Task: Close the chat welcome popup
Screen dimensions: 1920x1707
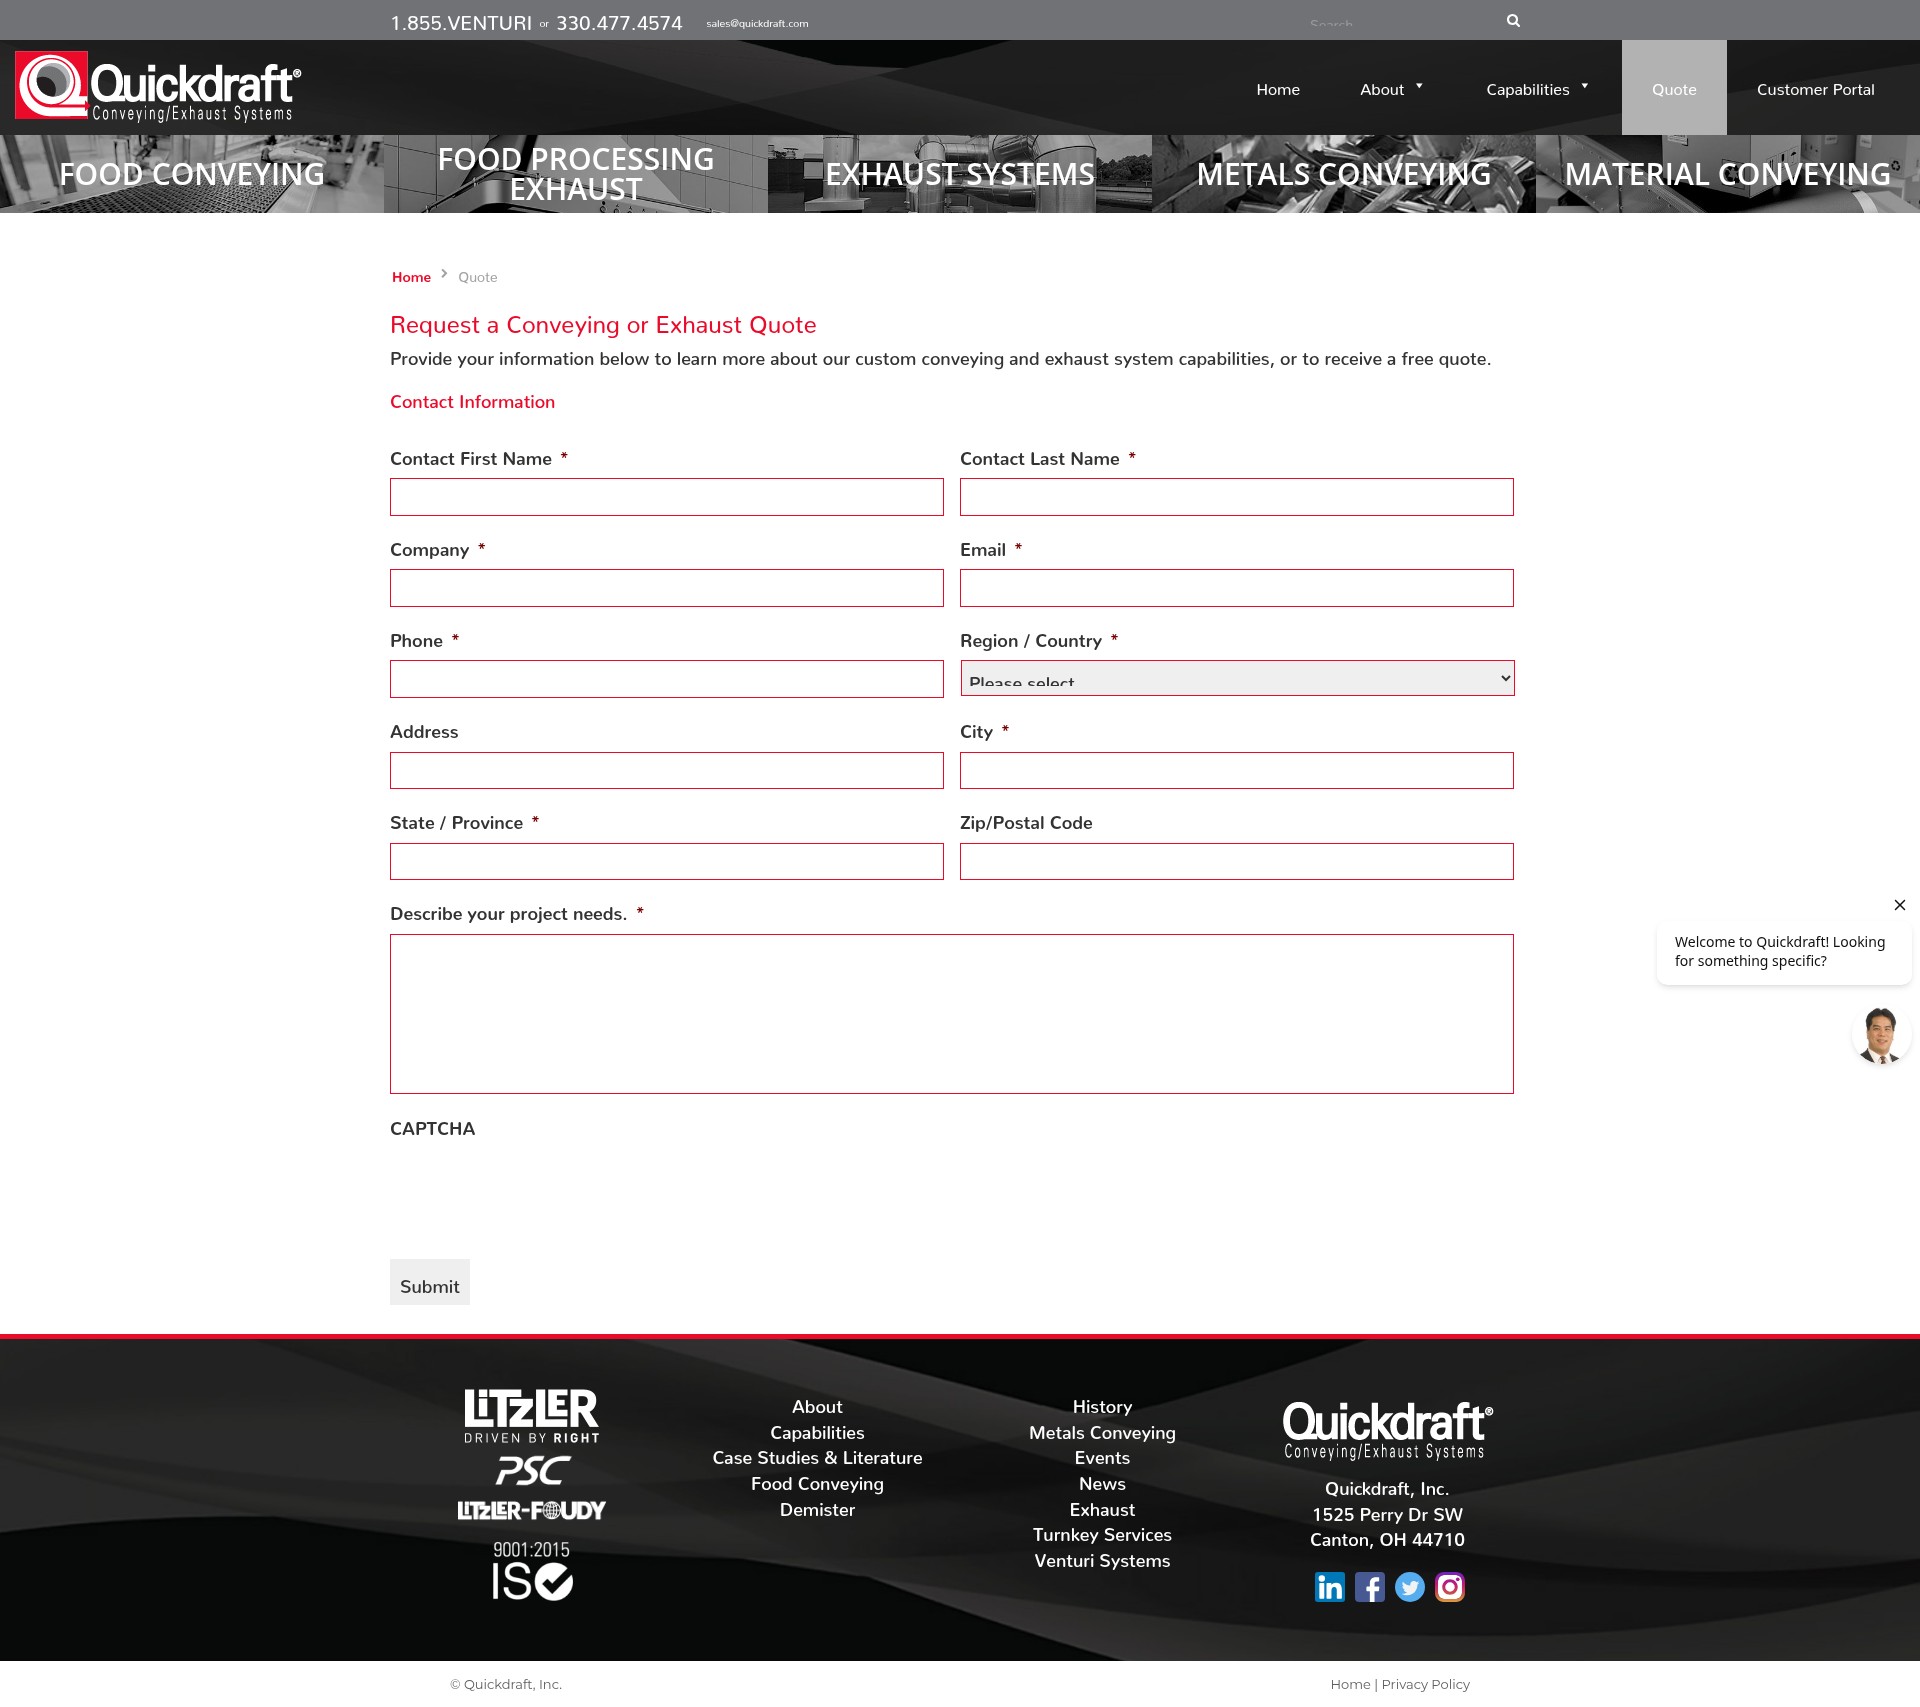Action: tap(1899, 905)
